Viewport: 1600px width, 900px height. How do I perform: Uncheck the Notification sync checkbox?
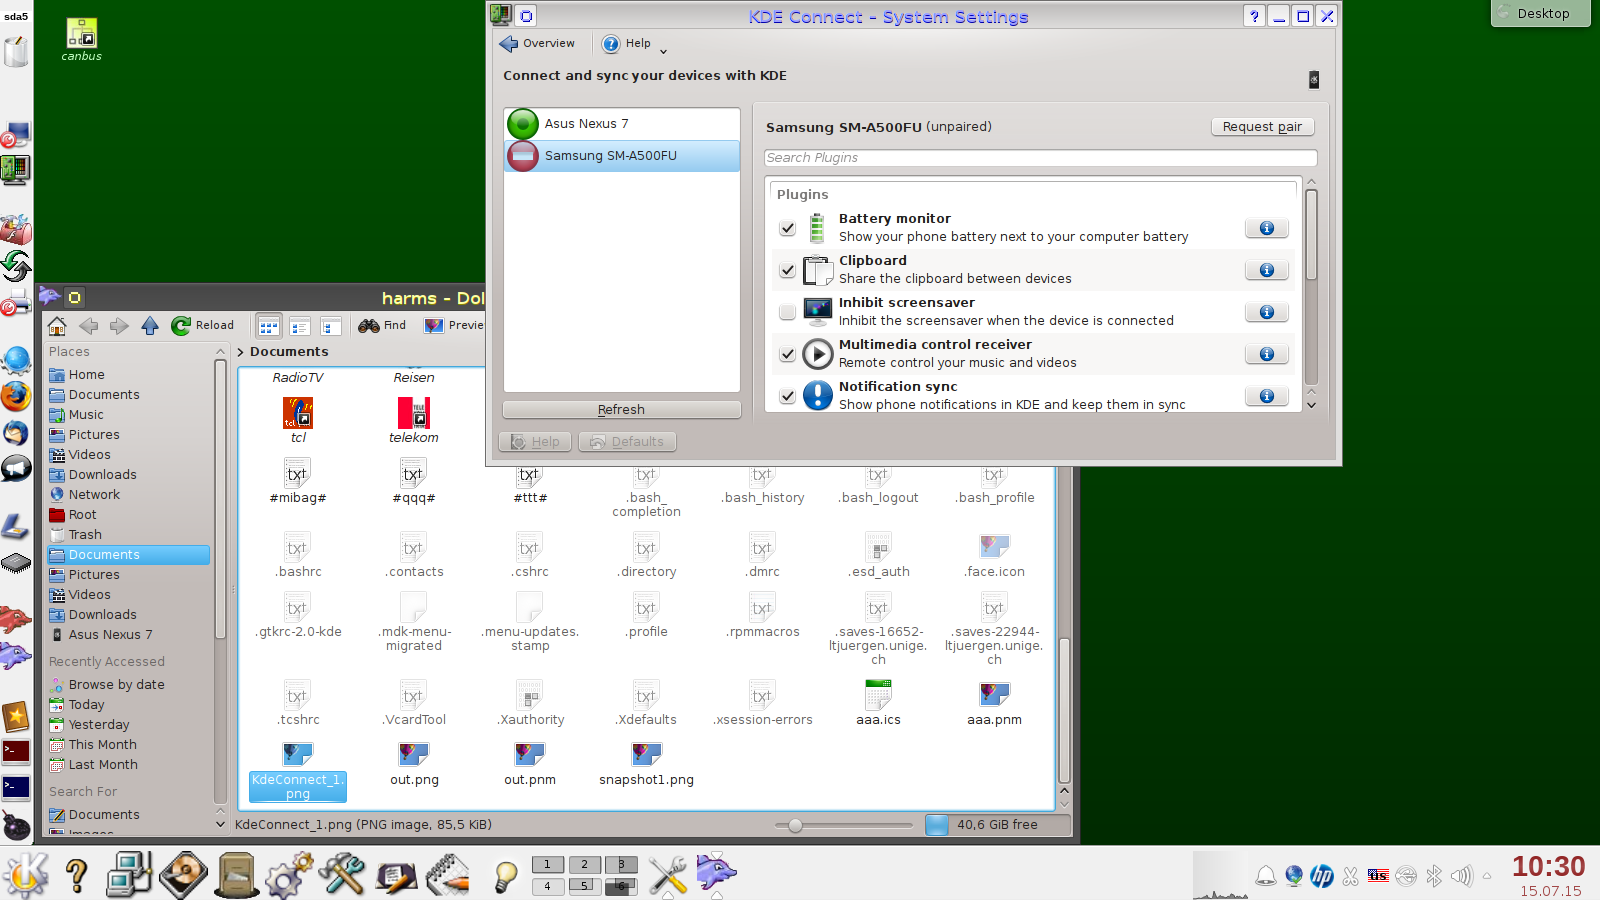[787, 396]
